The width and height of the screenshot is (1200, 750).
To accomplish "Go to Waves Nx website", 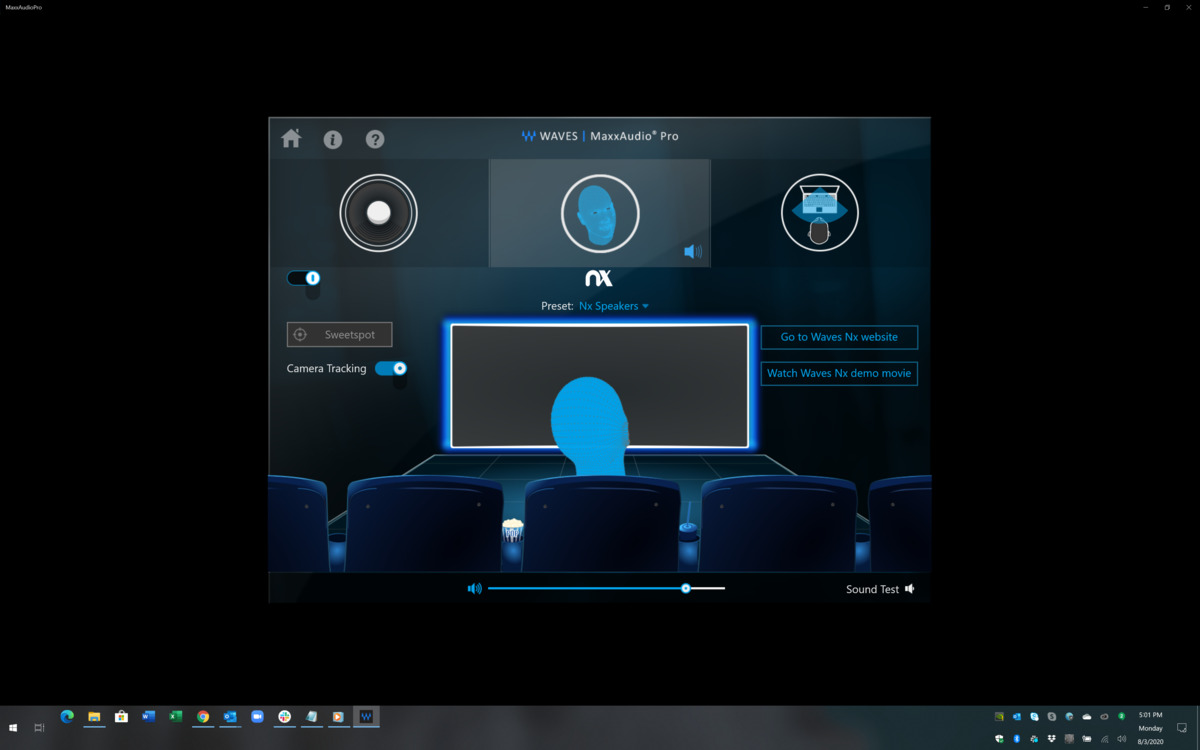I will [x=839, y=337].
